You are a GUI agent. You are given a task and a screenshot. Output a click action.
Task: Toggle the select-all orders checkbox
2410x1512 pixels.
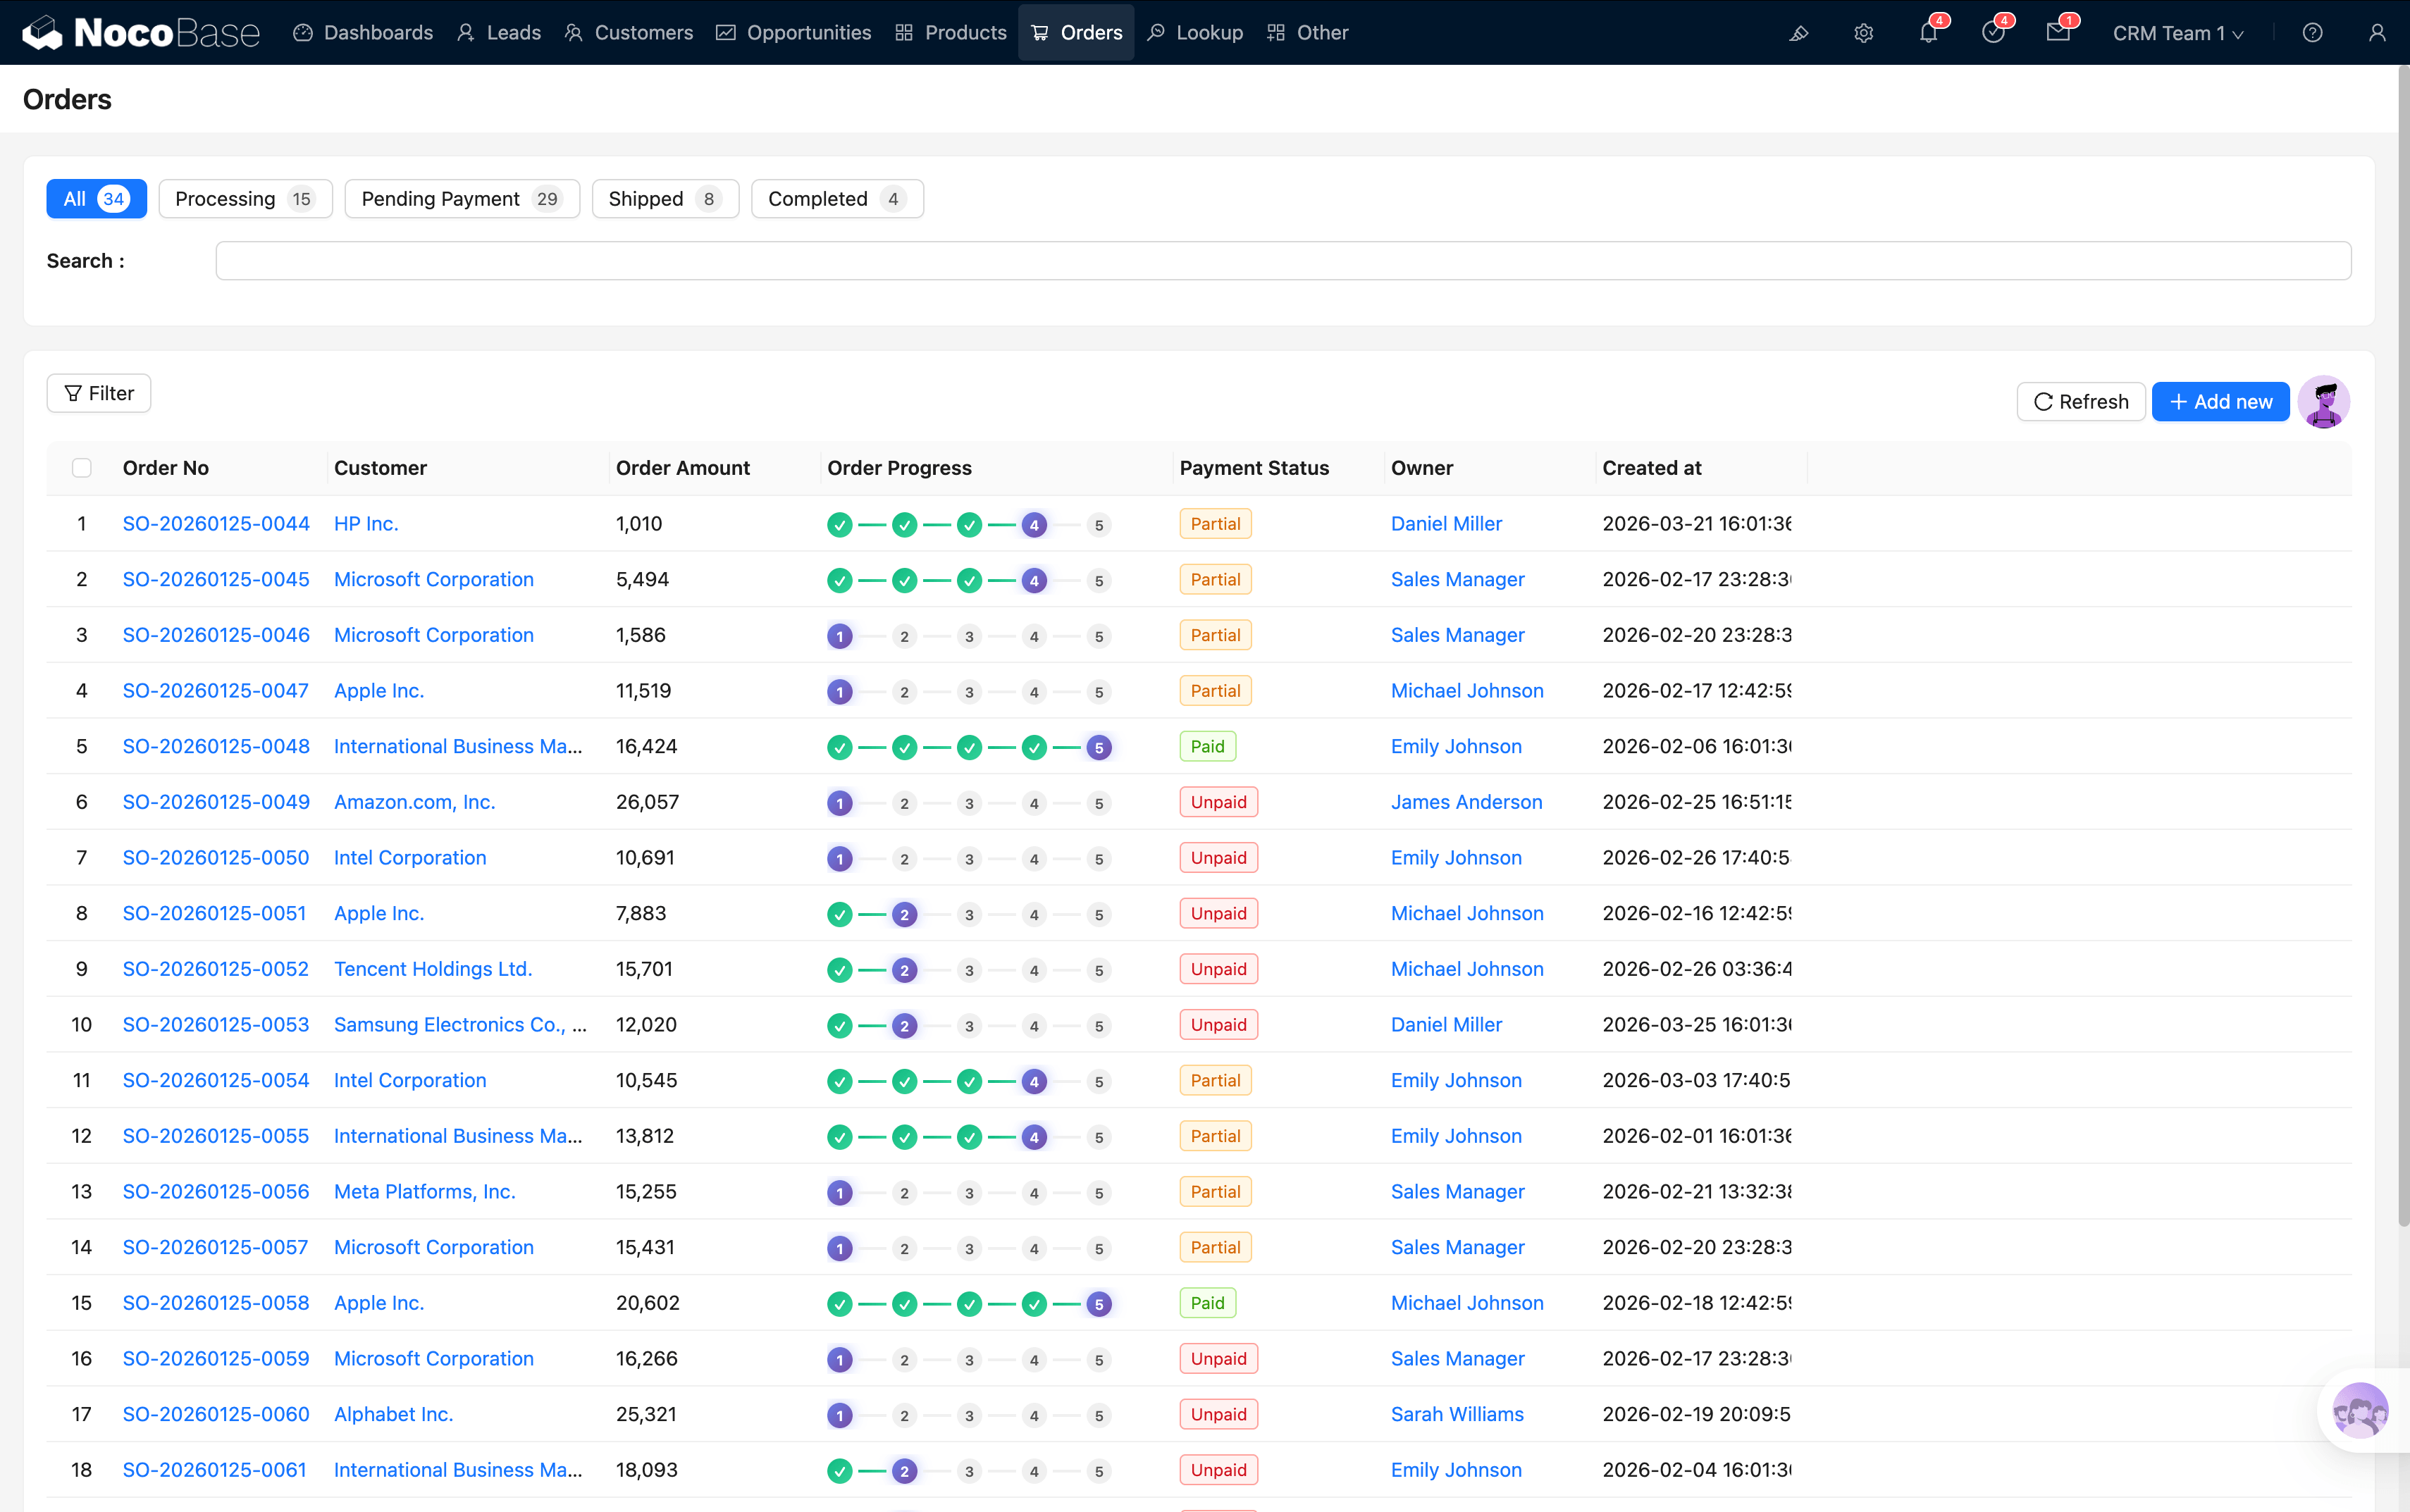pyautogui.click(x=82, y=468)
